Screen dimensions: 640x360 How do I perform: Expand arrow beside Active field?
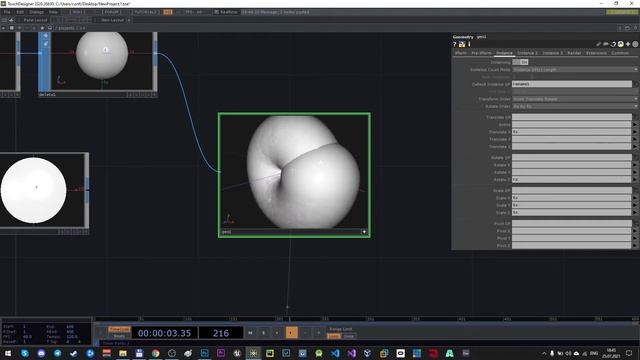click(x=635, y=124)
